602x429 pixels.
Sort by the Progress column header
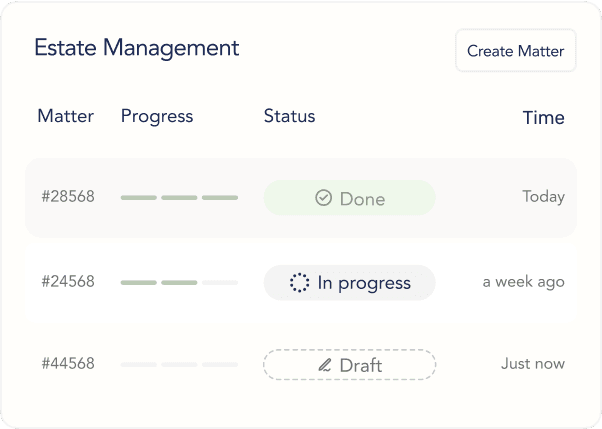coord(157,116)
